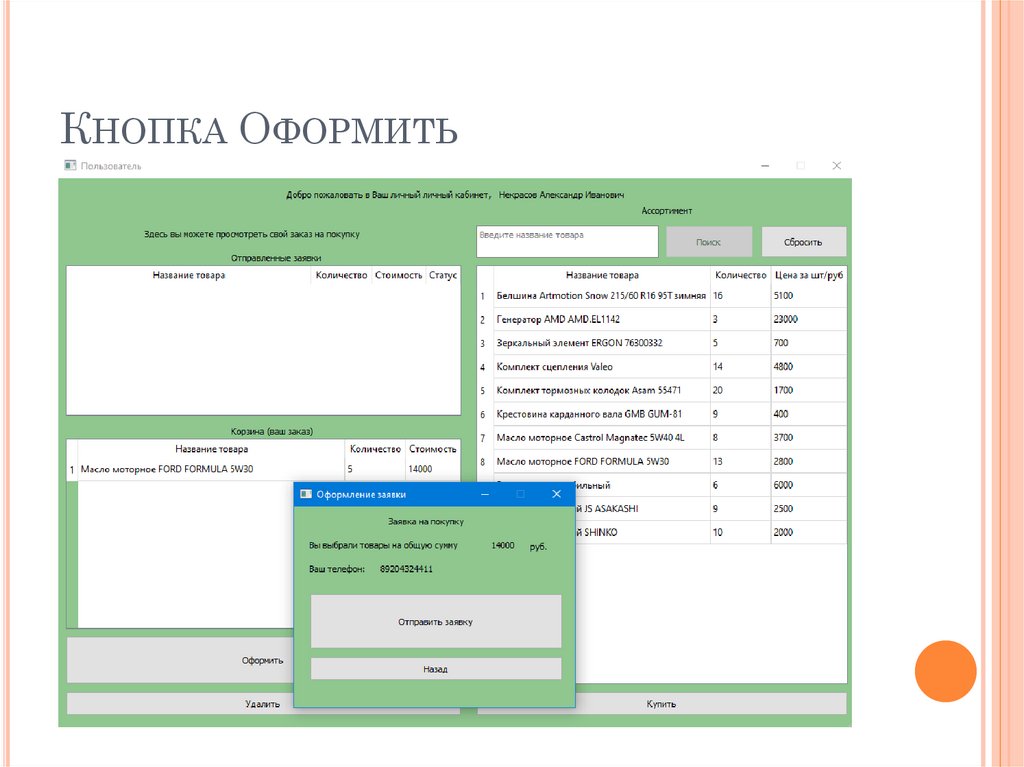Focus the product name search field
Image resolution: width=1024 pixels, height=767 pixels.
click(x=567, y=241)
